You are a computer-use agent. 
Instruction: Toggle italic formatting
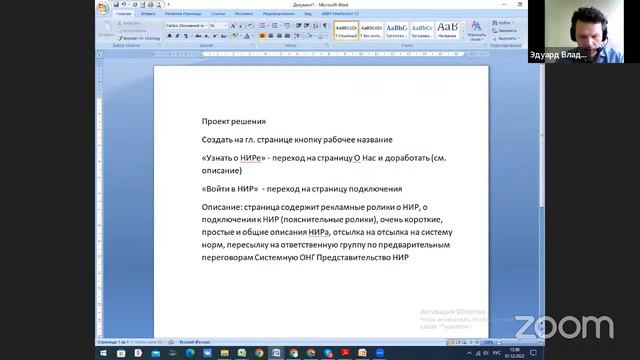[x=178, y=36]
